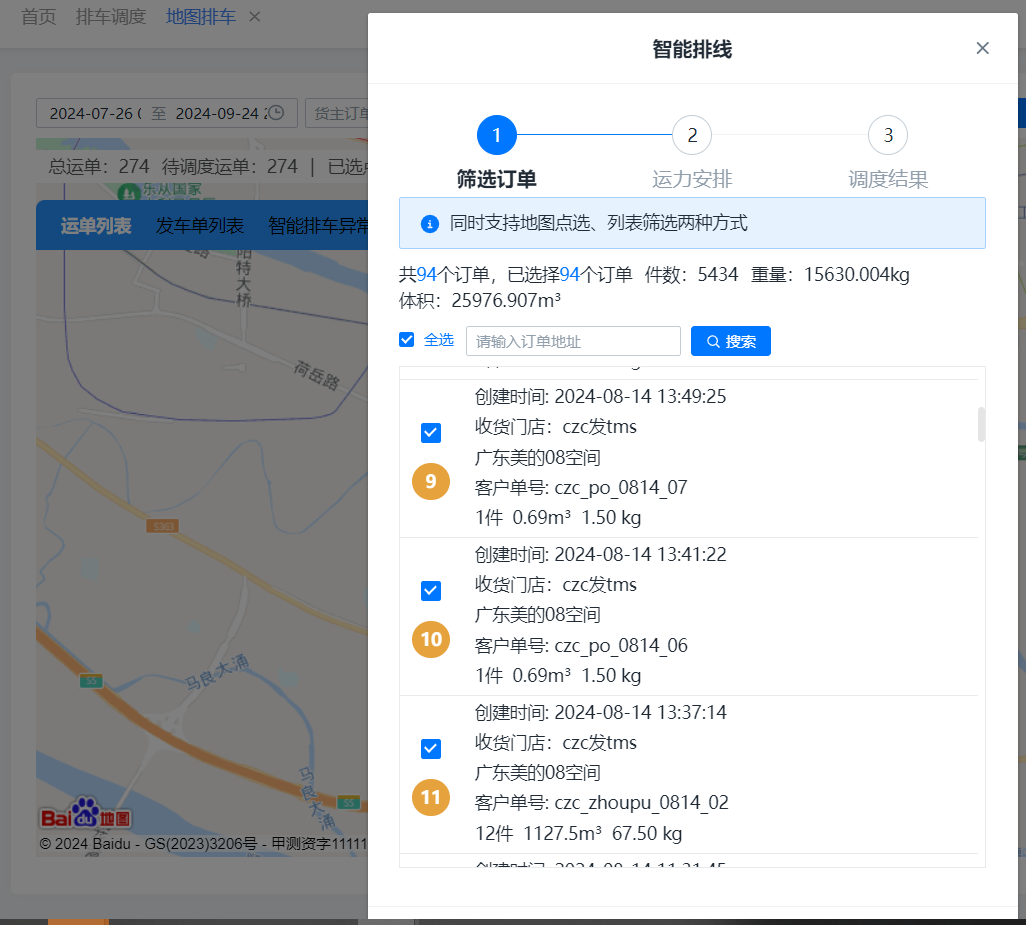
Task: Uncheck order czc_po_0814_06 checkbox
Action: tap(431, 590)
